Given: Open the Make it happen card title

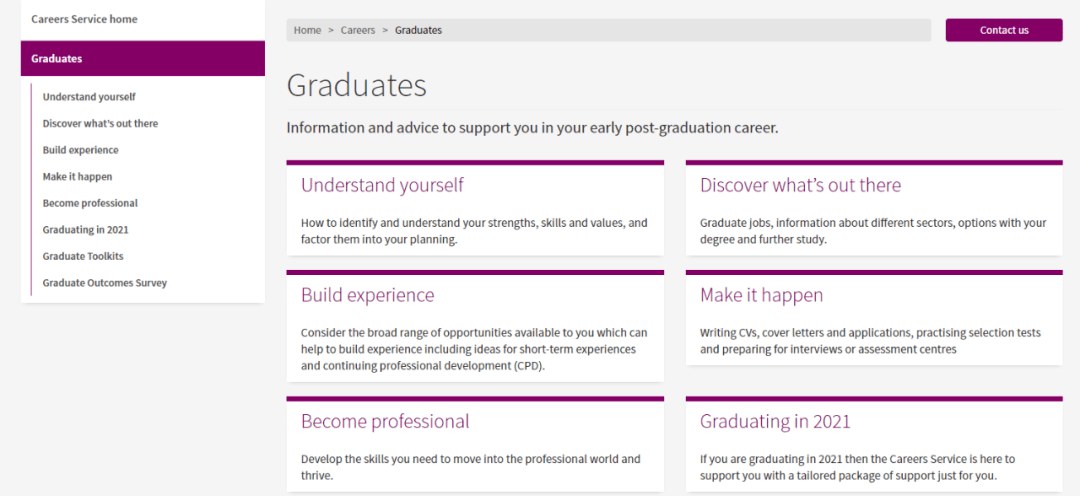Looking at the screenshot, I should (761, 295).
